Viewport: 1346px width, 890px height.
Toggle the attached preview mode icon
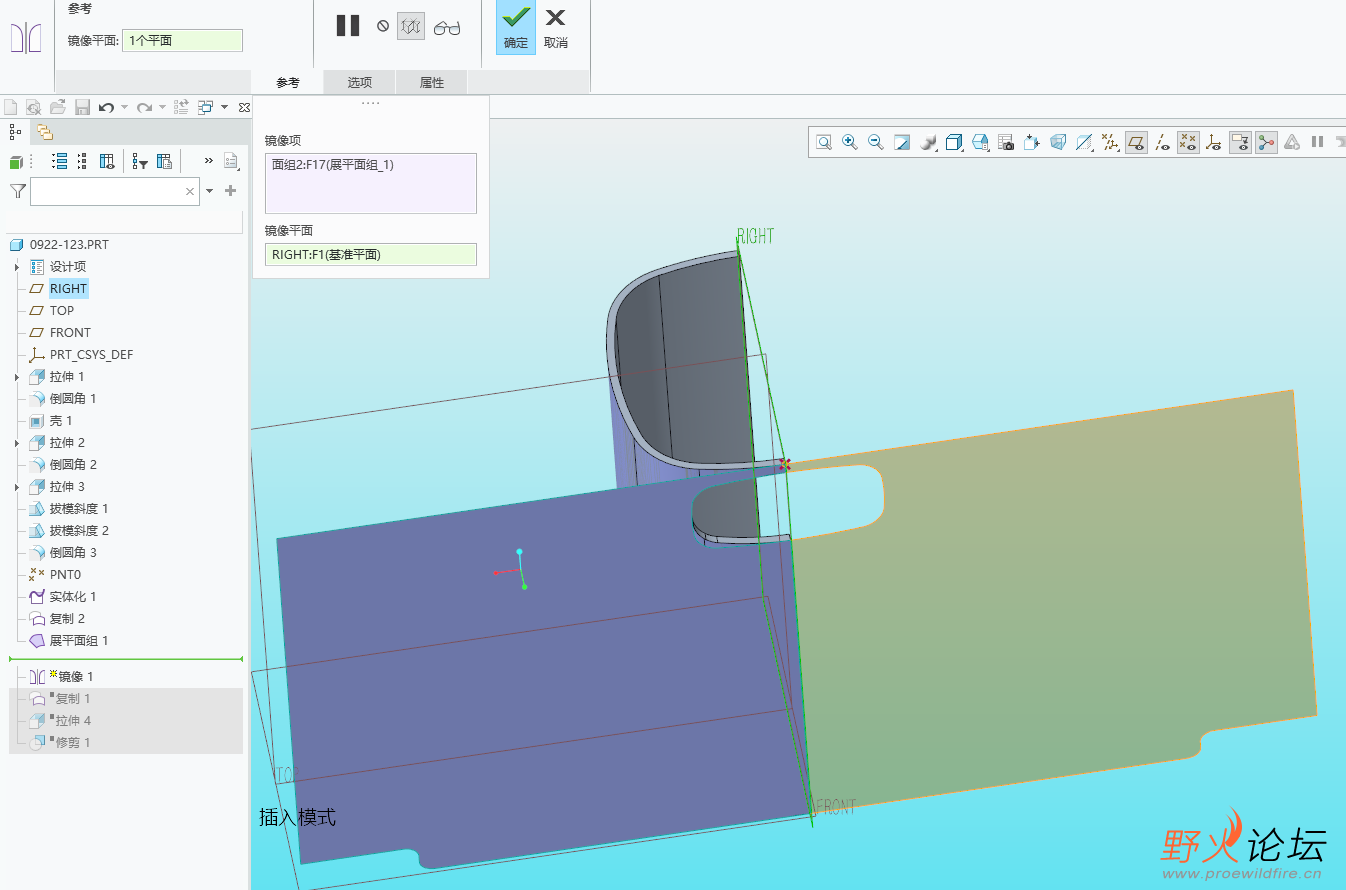(x=411, y=26)
